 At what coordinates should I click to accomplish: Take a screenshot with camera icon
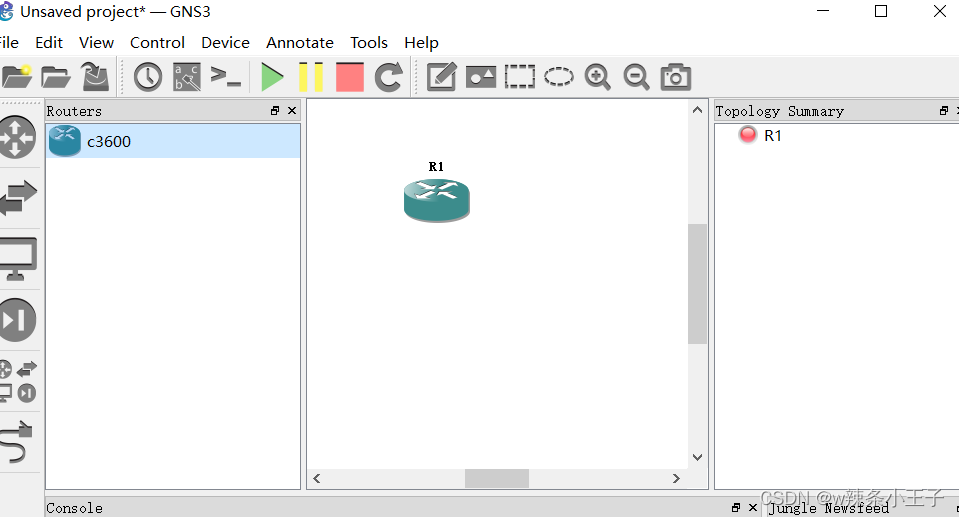(676, 77)
